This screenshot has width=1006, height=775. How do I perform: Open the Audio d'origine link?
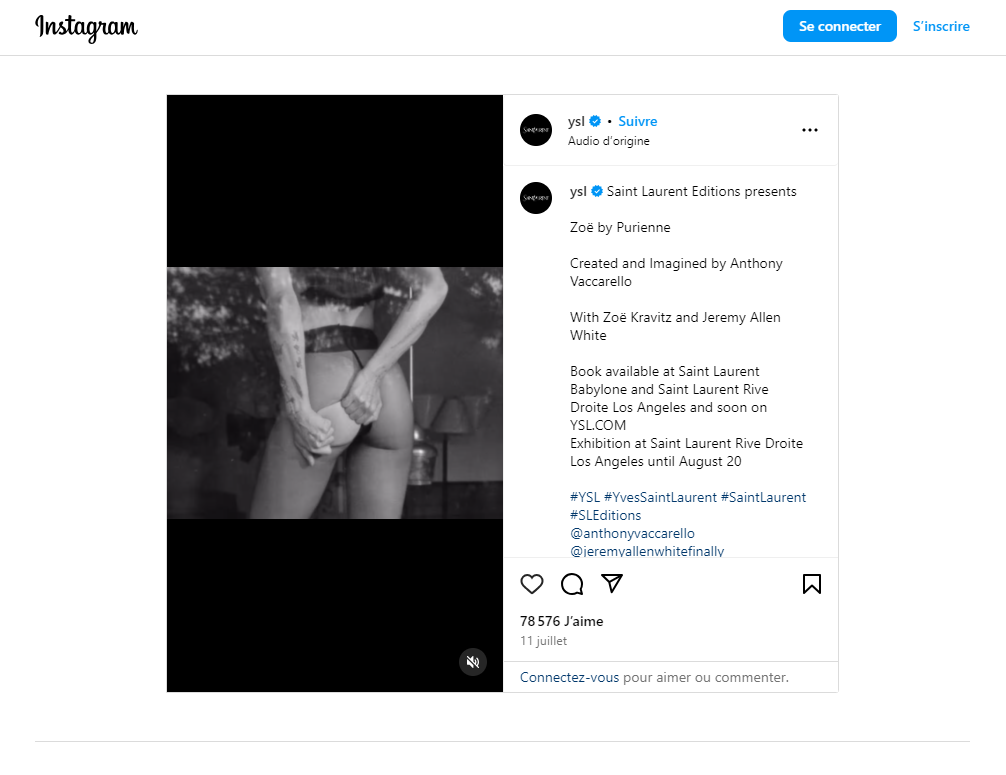tap(608, 141)
